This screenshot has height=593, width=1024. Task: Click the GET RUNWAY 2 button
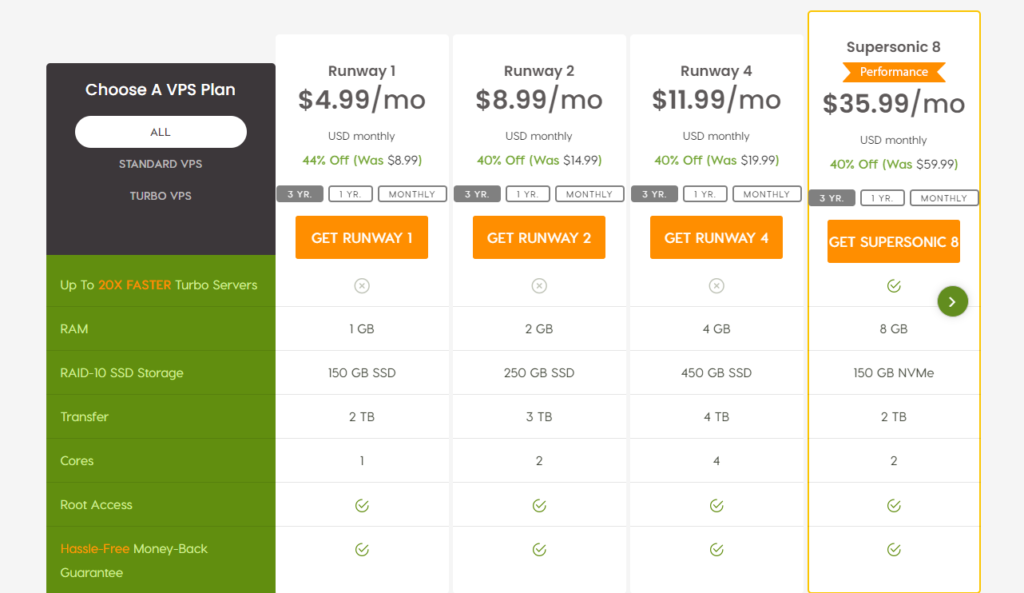[539, 238]
